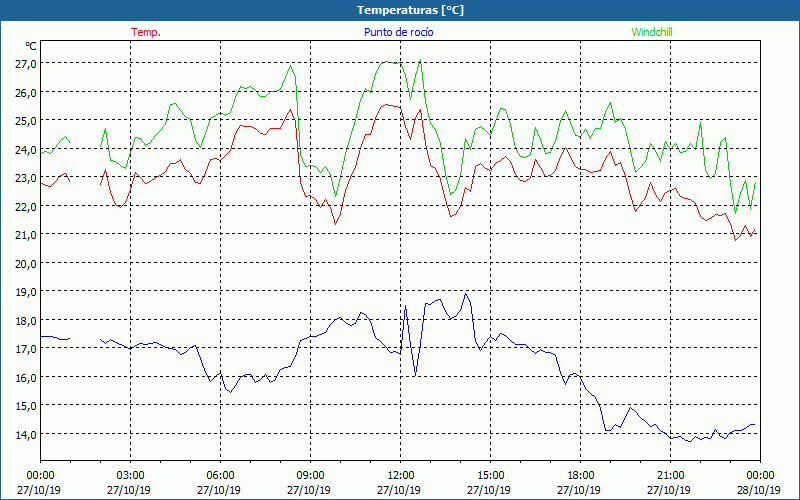Click the 06:00 time axis label
Viewport: 800px width, 500px height.
point(220,476)
